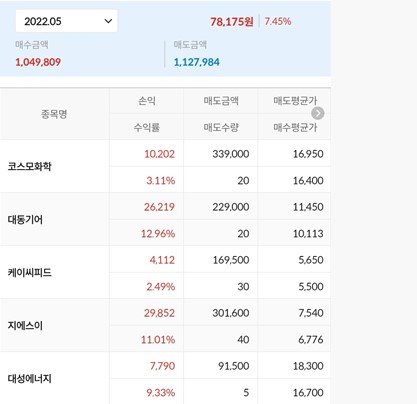Click 대성에너지 average sell price 18,300

(x=308, y=366)
